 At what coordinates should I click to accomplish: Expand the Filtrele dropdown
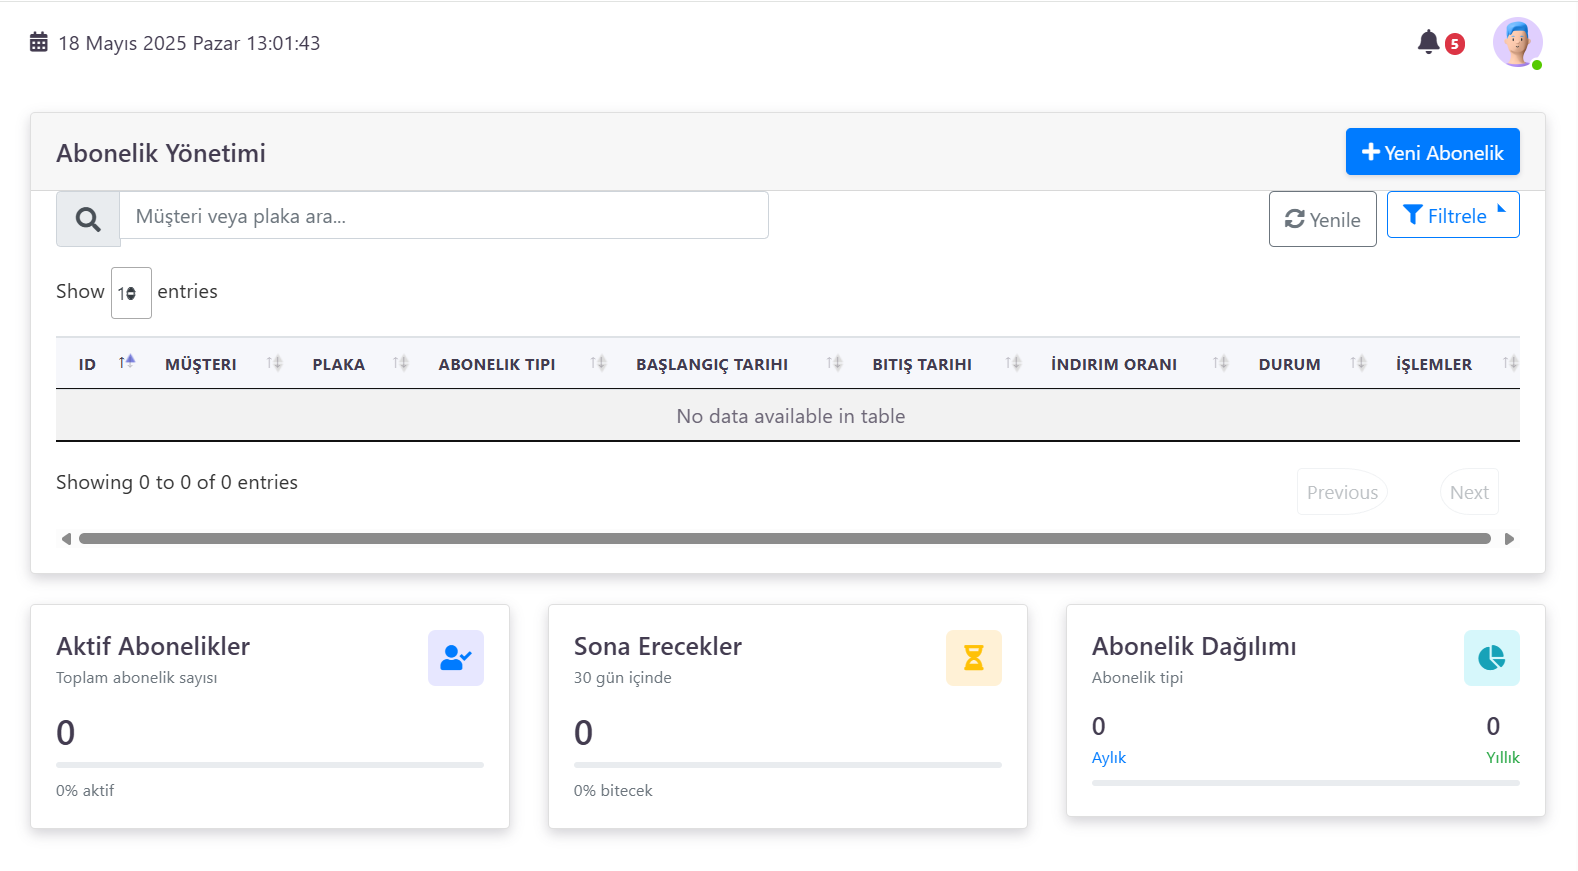1452,215
